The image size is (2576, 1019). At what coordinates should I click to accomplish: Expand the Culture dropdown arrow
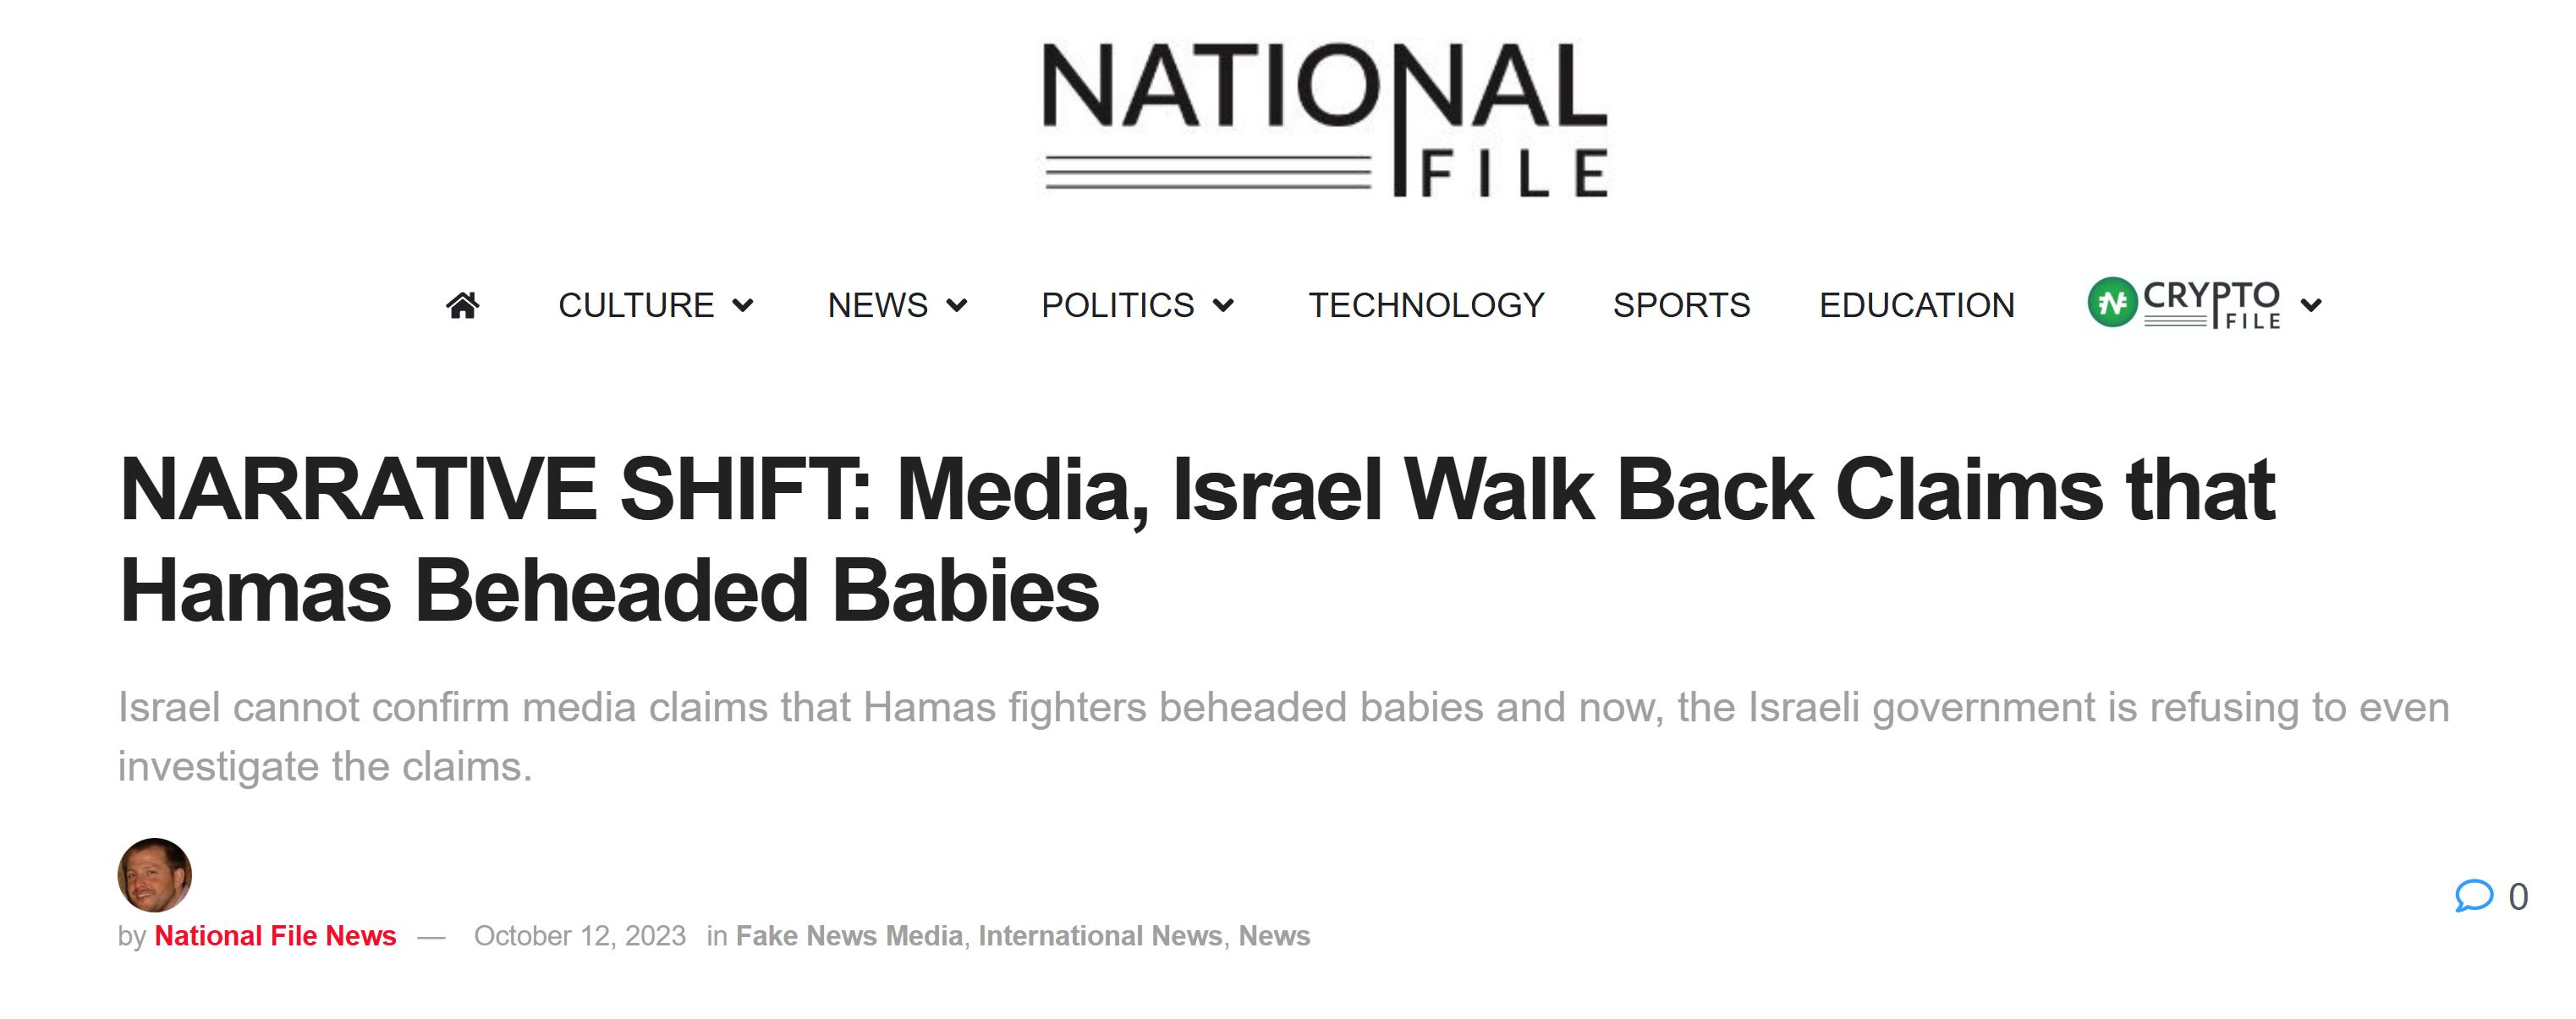[x=743, y=305]
